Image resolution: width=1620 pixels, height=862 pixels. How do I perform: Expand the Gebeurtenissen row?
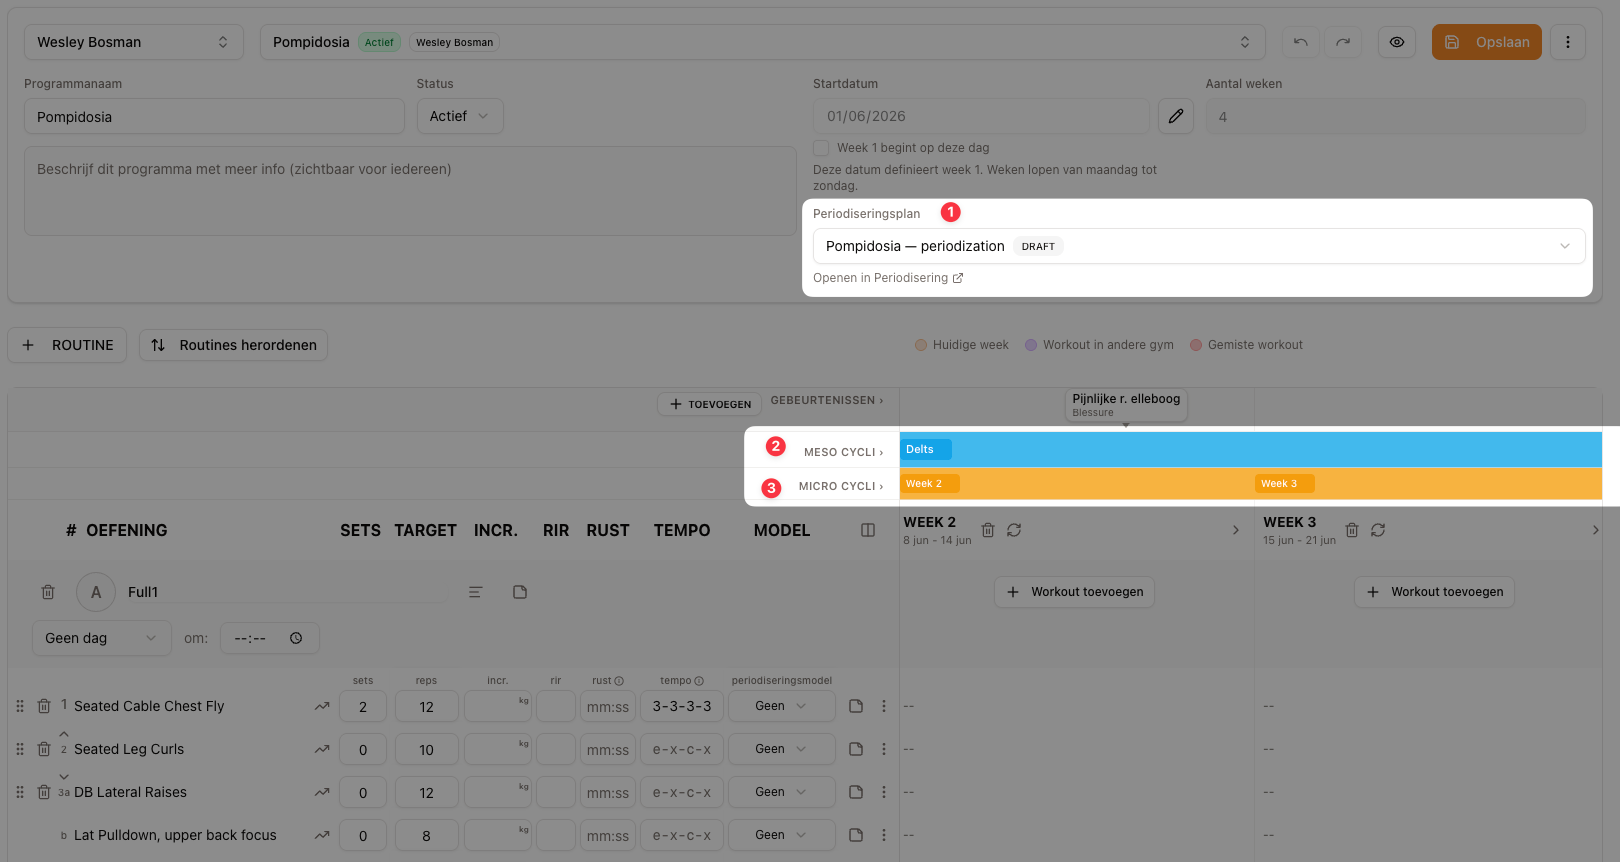827,400
